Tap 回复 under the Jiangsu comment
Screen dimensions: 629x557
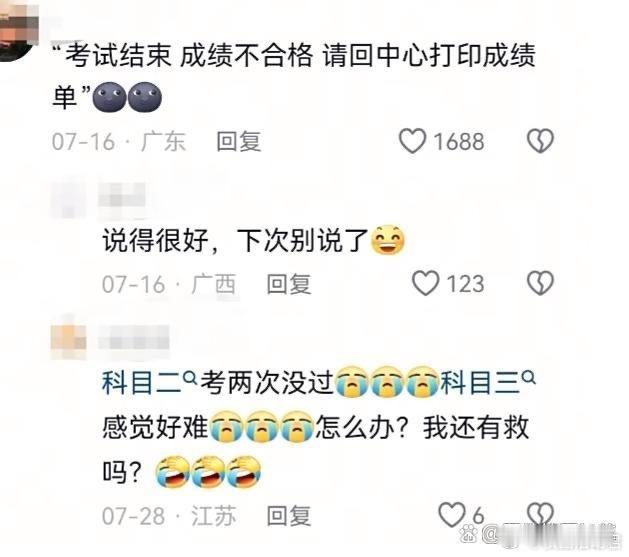(289, 516)
